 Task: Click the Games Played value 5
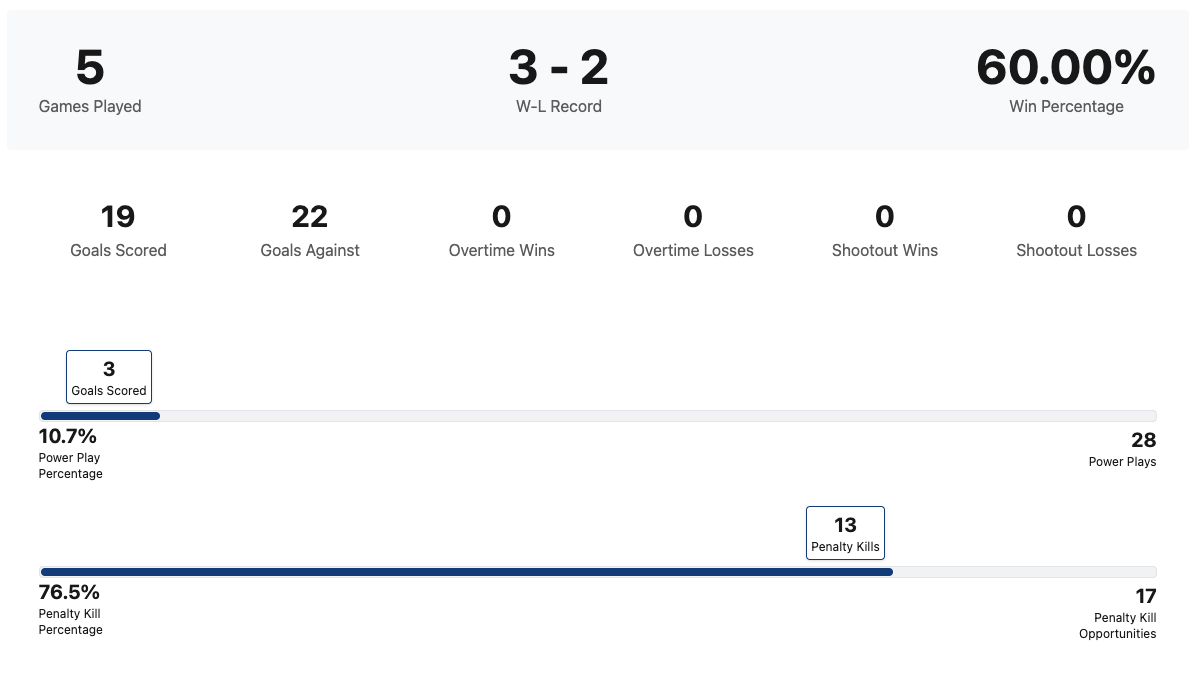(90, 68)
